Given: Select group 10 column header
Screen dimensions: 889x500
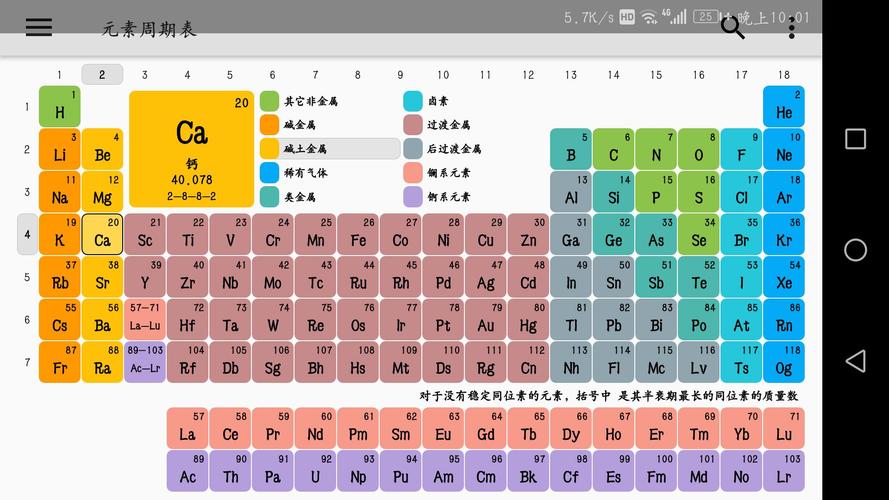Looking at the screenshot, I should click(443, 74).
